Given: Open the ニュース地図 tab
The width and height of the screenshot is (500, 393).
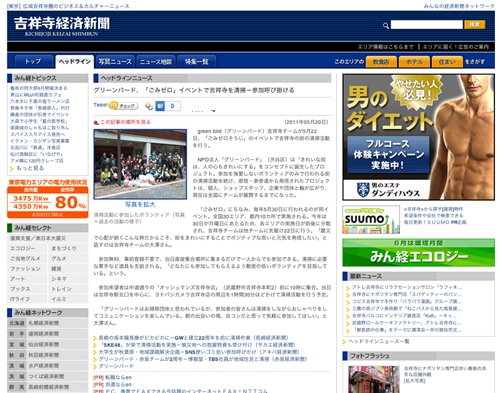Looking at the screenshot, I should pos(156,62).
